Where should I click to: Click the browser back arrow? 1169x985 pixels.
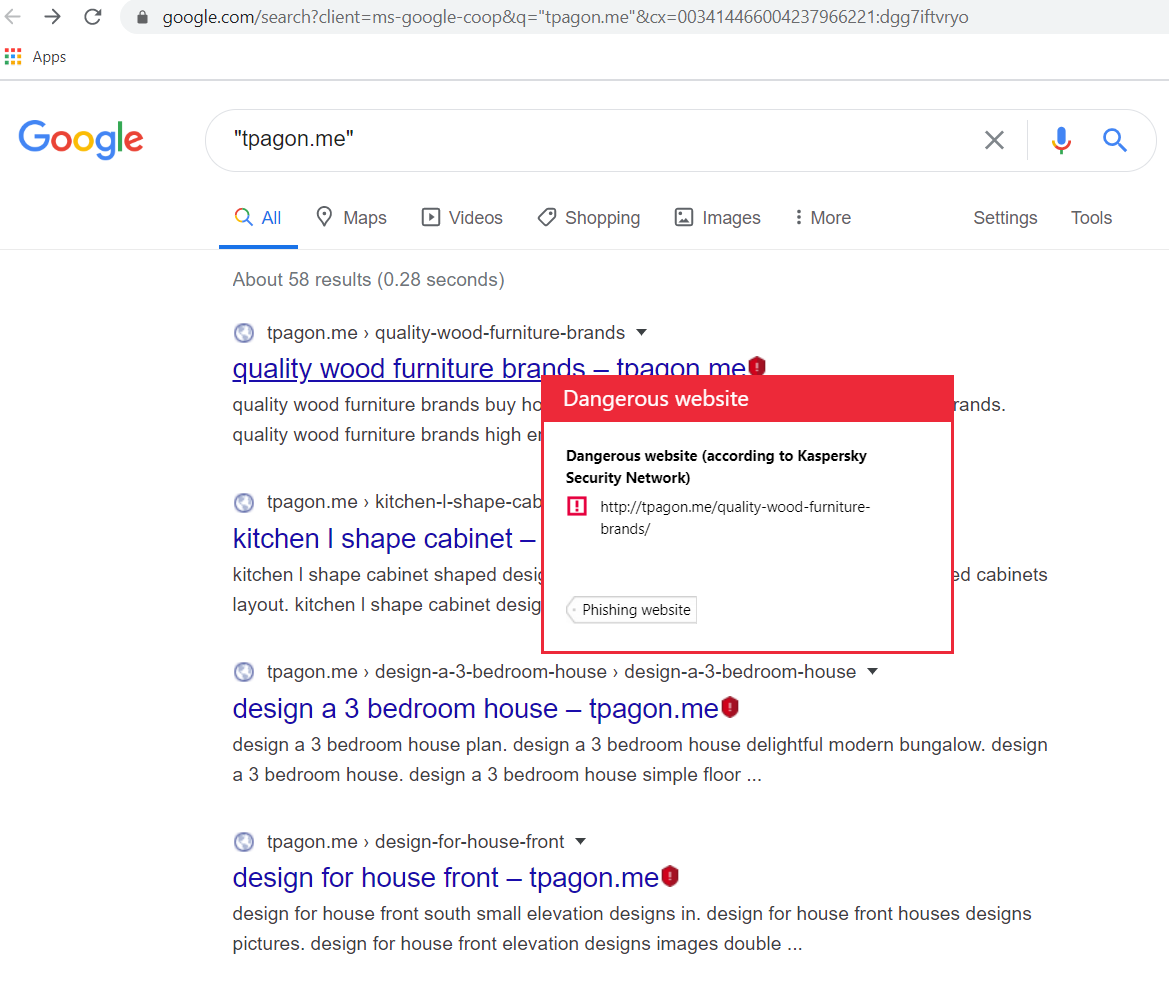click(x=13, y=16)
